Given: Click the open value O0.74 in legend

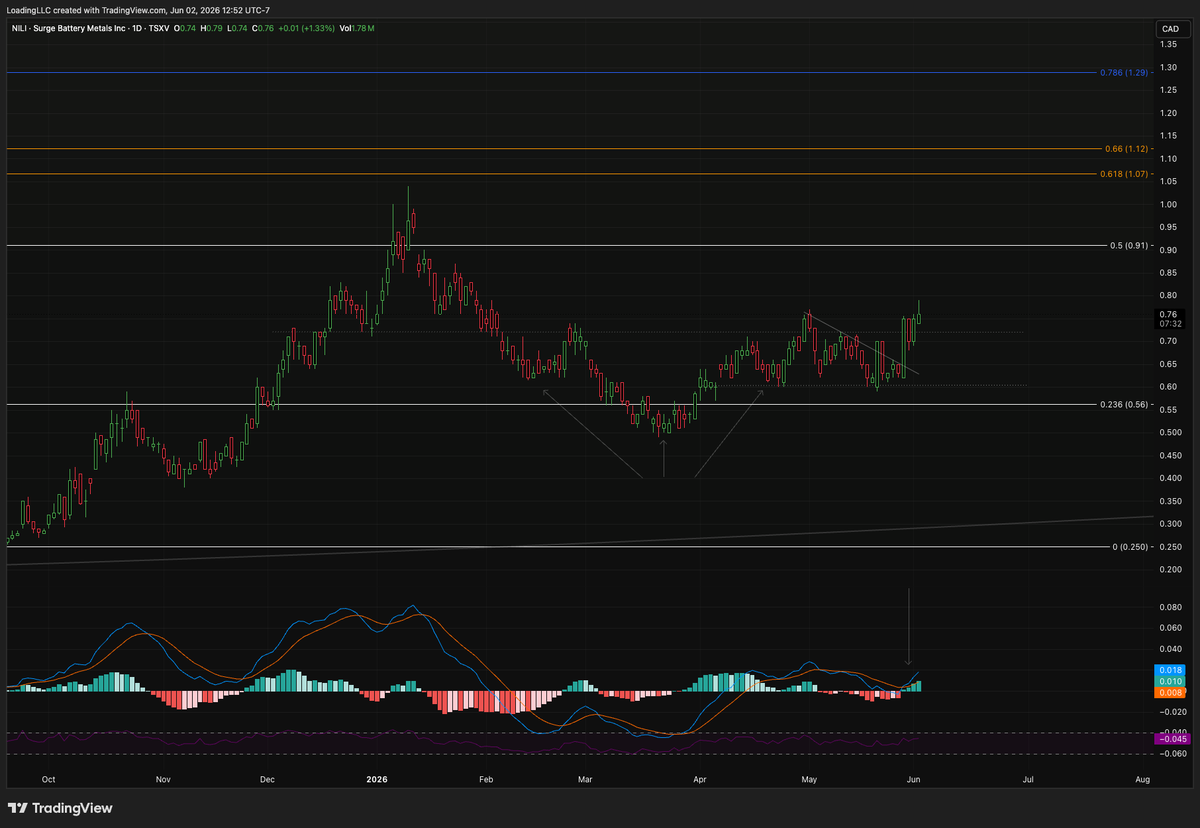Looking at the screenshot, I should pos(185,28).
